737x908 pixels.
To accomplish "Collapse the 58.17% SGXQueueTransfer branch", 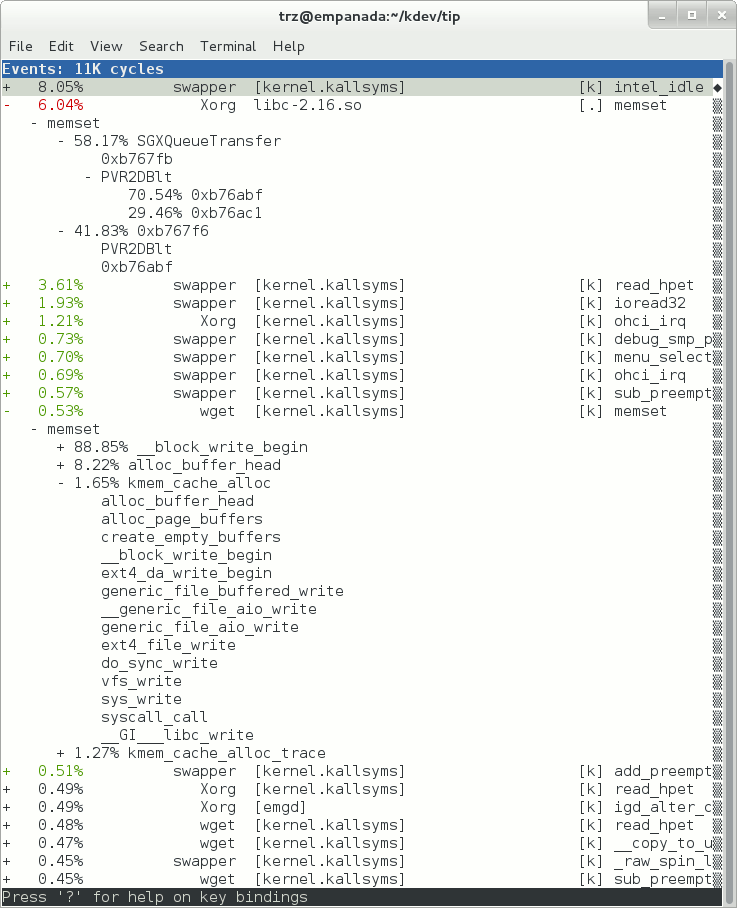I will click(x=61, y=141).
